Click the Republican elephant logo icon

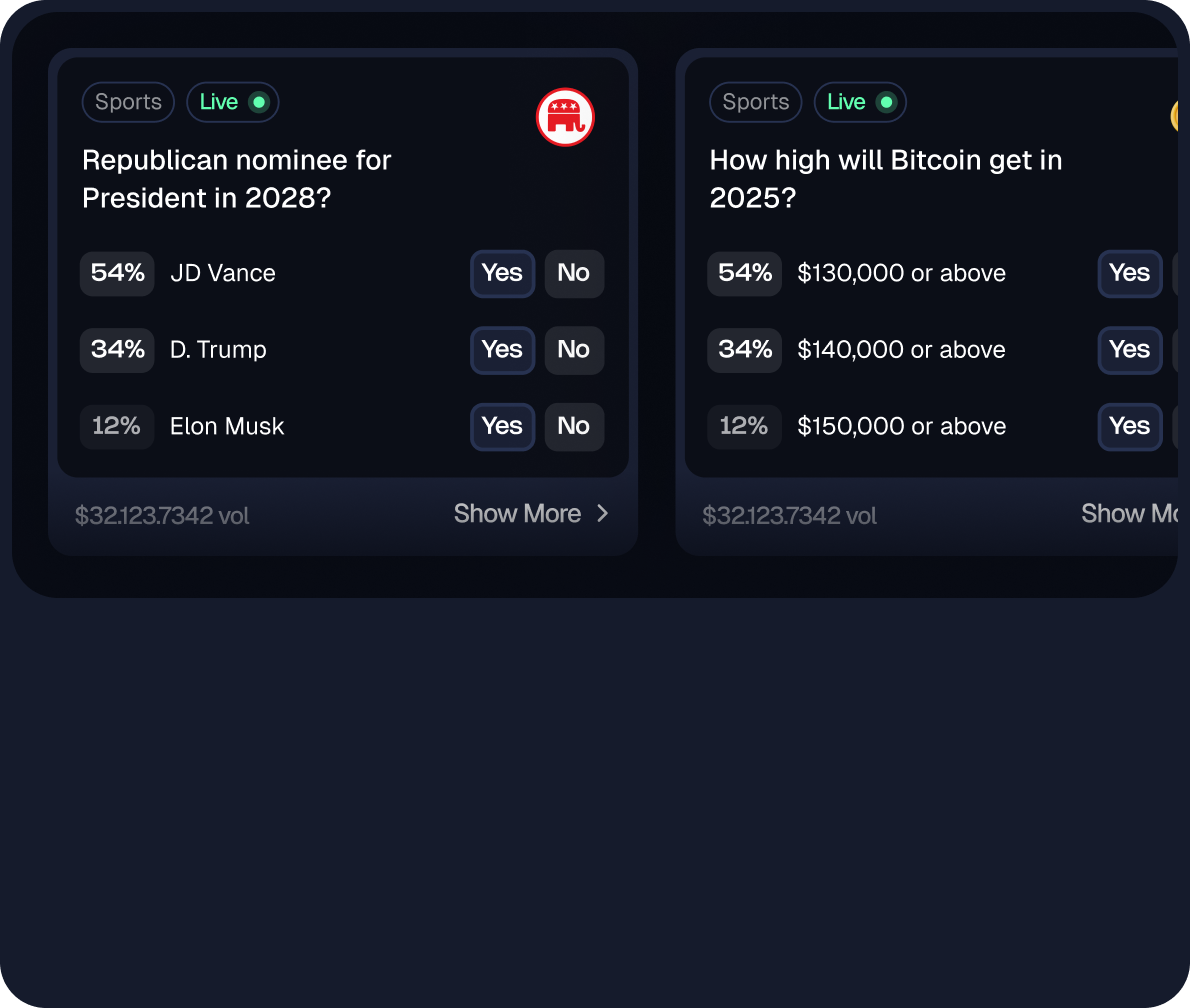(x=565, y=118)
